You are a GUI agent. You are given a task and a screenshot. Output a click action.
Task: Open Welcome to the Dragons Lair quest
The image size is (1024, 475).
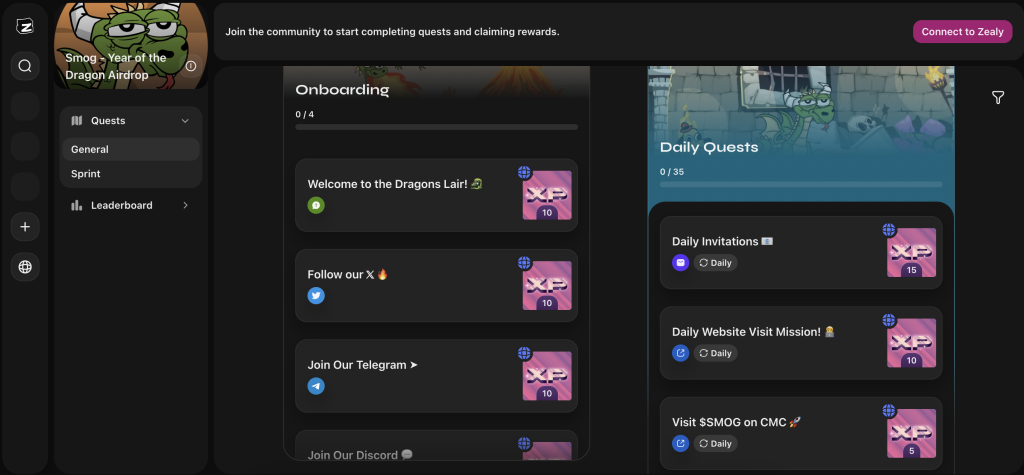436,195
